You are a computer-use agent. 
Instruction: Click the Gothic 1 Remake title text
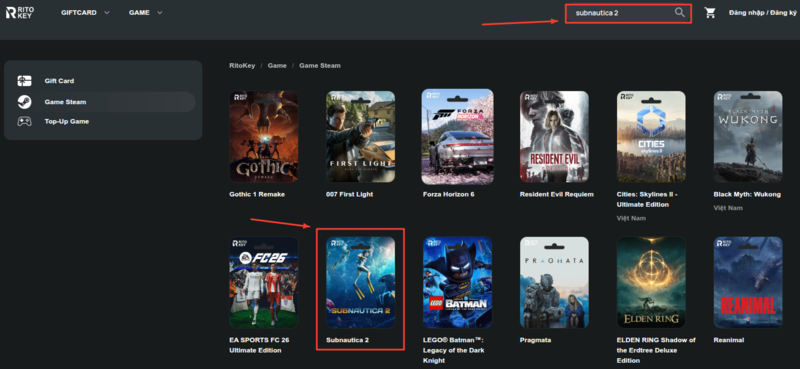pyautogui.click(x=257, y=194)
